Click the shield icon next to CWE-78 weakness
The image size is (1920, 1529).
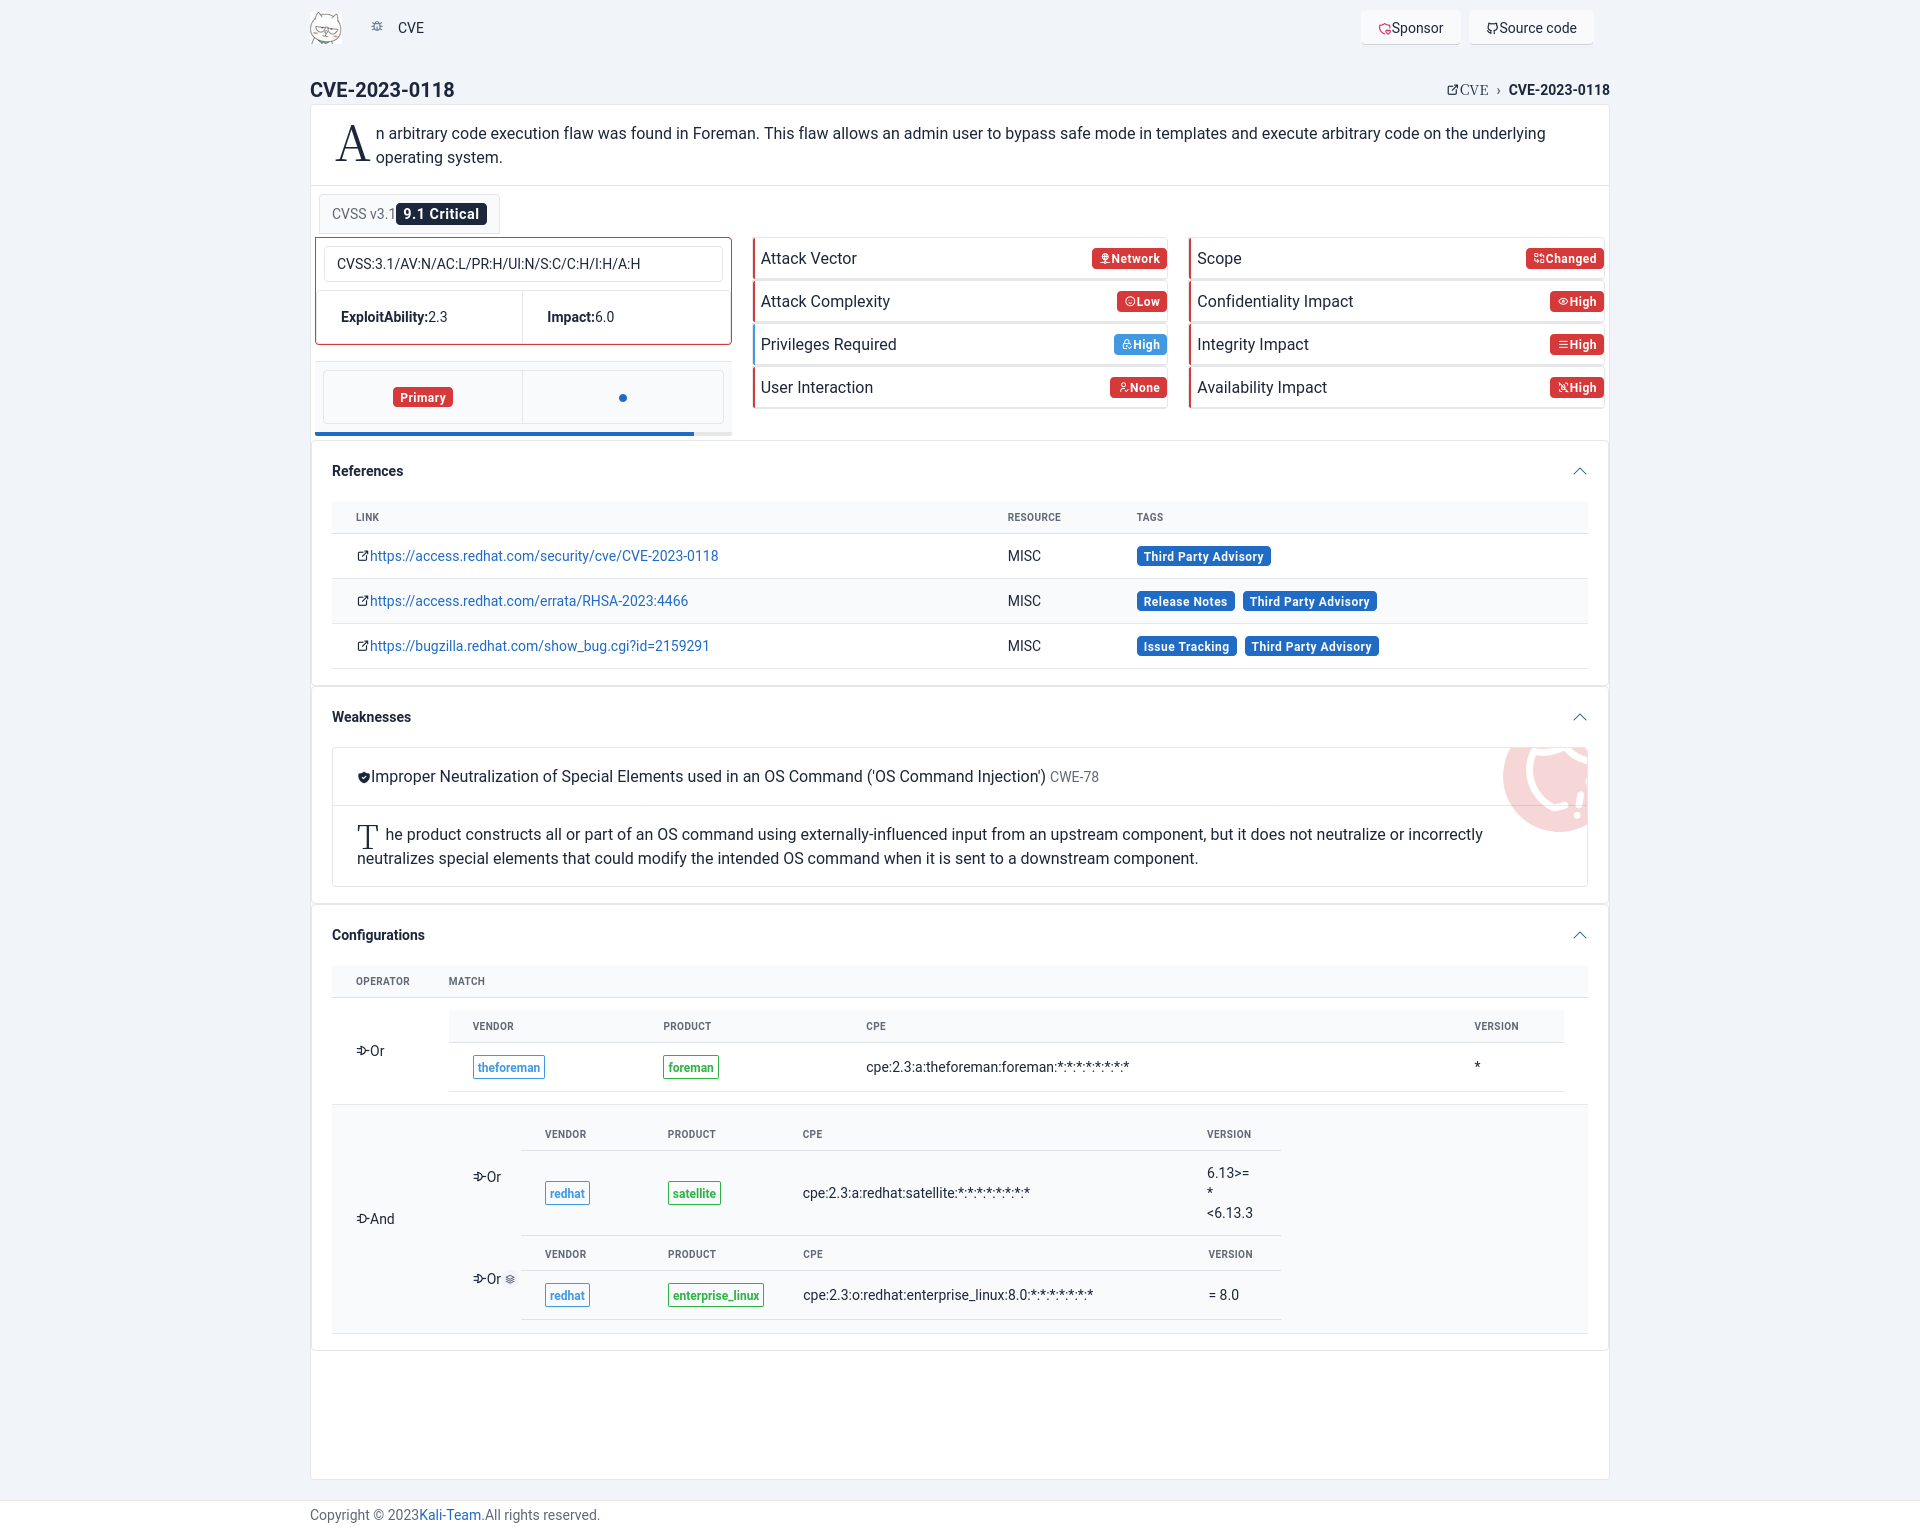[360, 775]
